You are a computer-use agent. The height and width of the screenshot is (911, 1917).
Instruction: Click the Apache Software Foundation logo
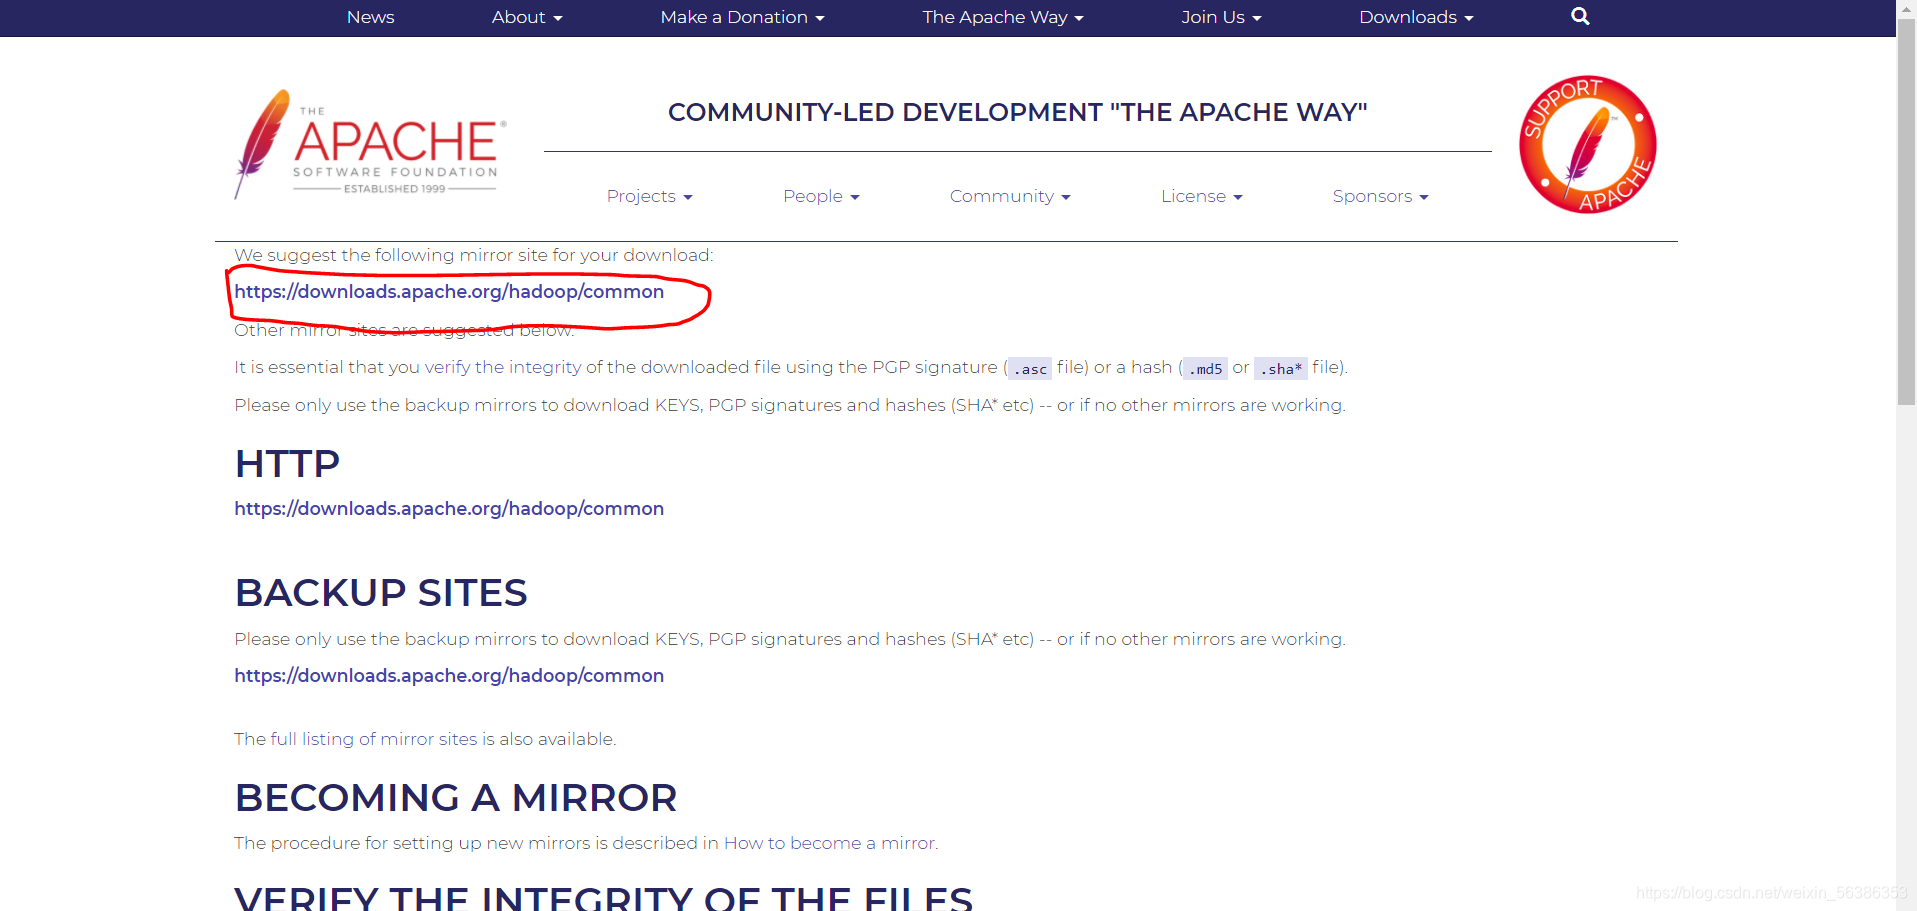tap(370, 144)
